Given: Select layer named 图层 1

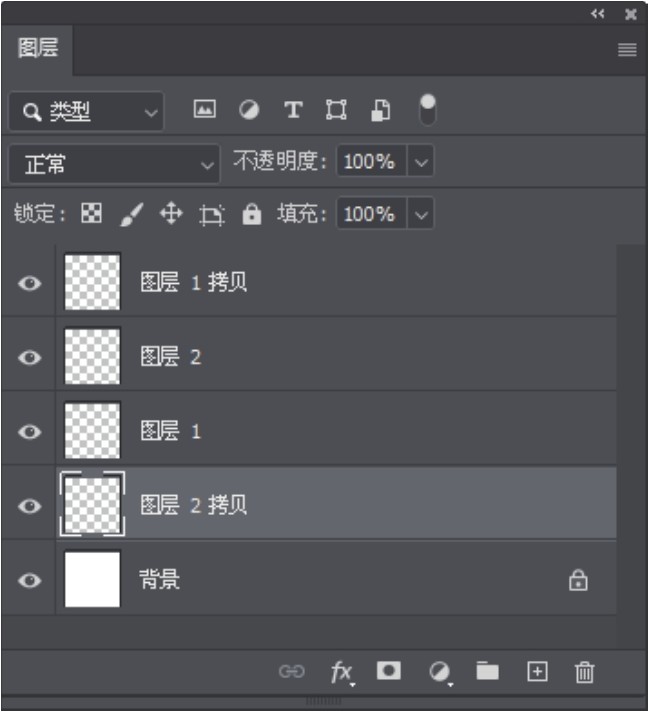Looking at the screenshot, I should (171, 430).
